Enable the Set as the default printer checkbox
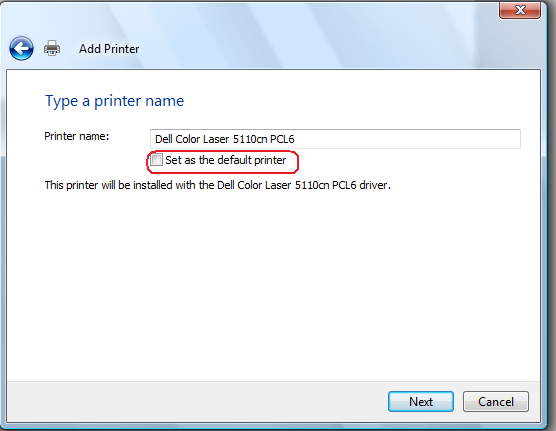Image resolution: width=556 pixels, height=431 pixels. click(156, 160)
